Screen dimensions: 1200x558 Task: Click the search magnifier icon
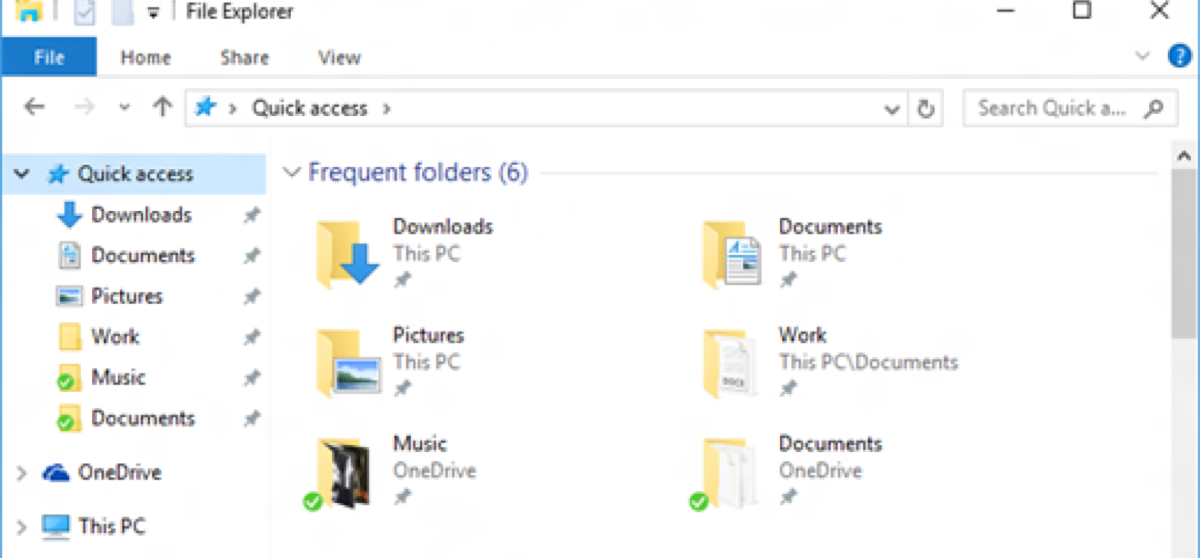point(1154,108)
